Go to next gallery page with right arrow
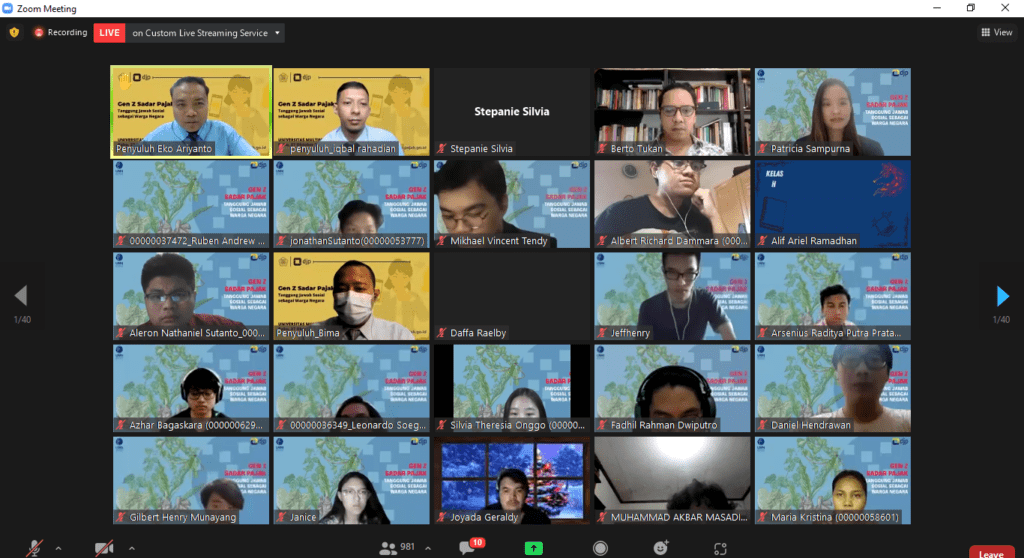 [x=1002, y=295]
